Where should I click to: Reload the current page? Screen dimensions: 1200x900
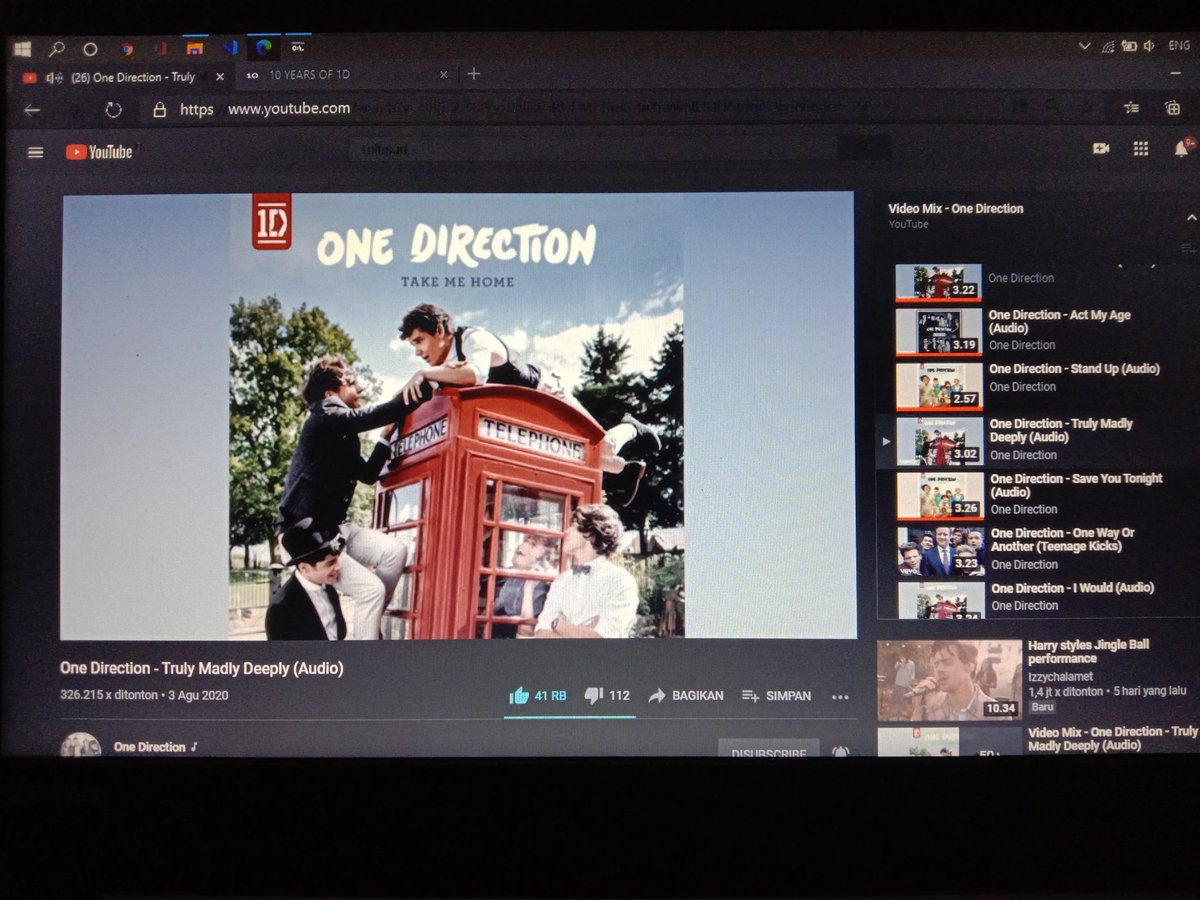[x=113, y=110]
